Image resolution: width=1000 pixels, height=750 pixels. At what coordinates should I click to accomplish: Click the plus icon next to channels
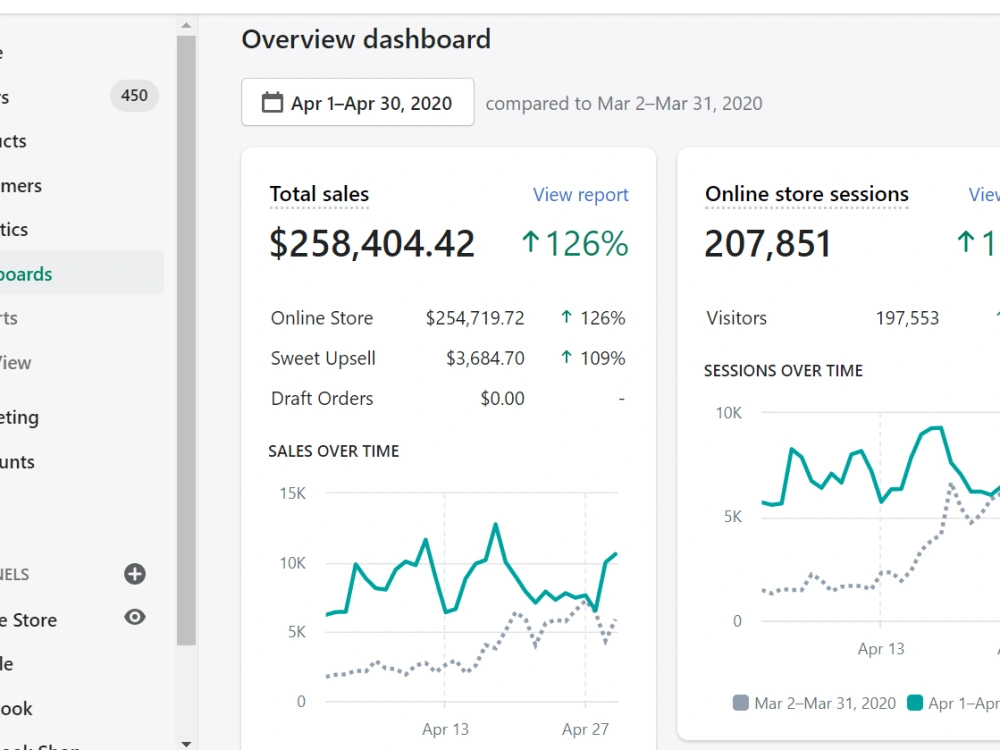[135, 574]
